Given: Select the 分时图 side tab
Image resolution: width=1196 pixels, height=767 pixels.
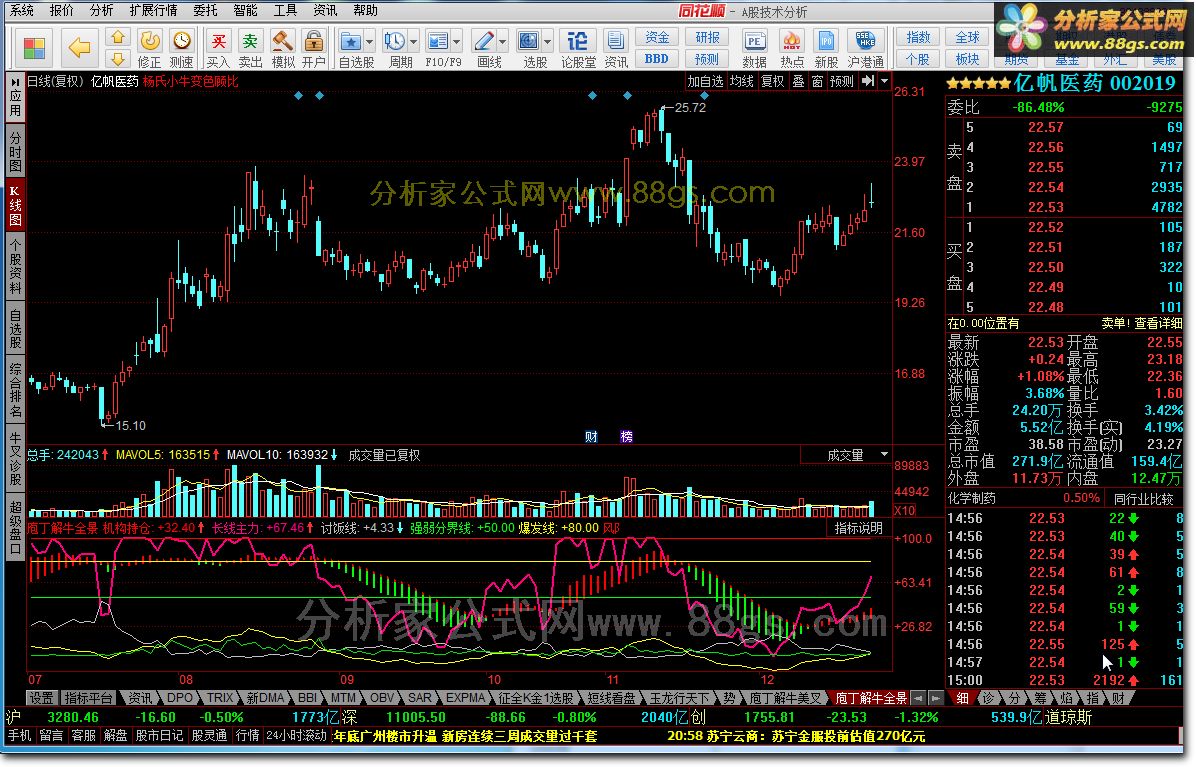Looking at the screenshot, I should pyautogui.click(x=15, y=151).
